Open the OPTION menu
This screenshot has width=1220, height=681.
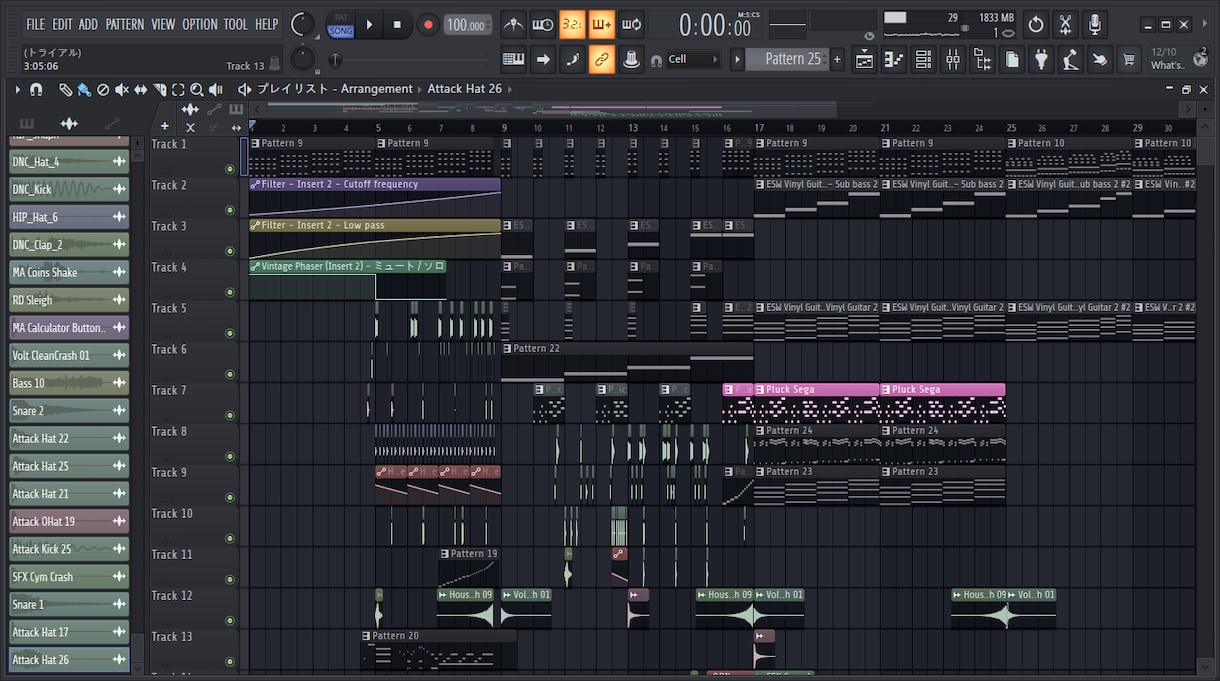pos(199,24)
